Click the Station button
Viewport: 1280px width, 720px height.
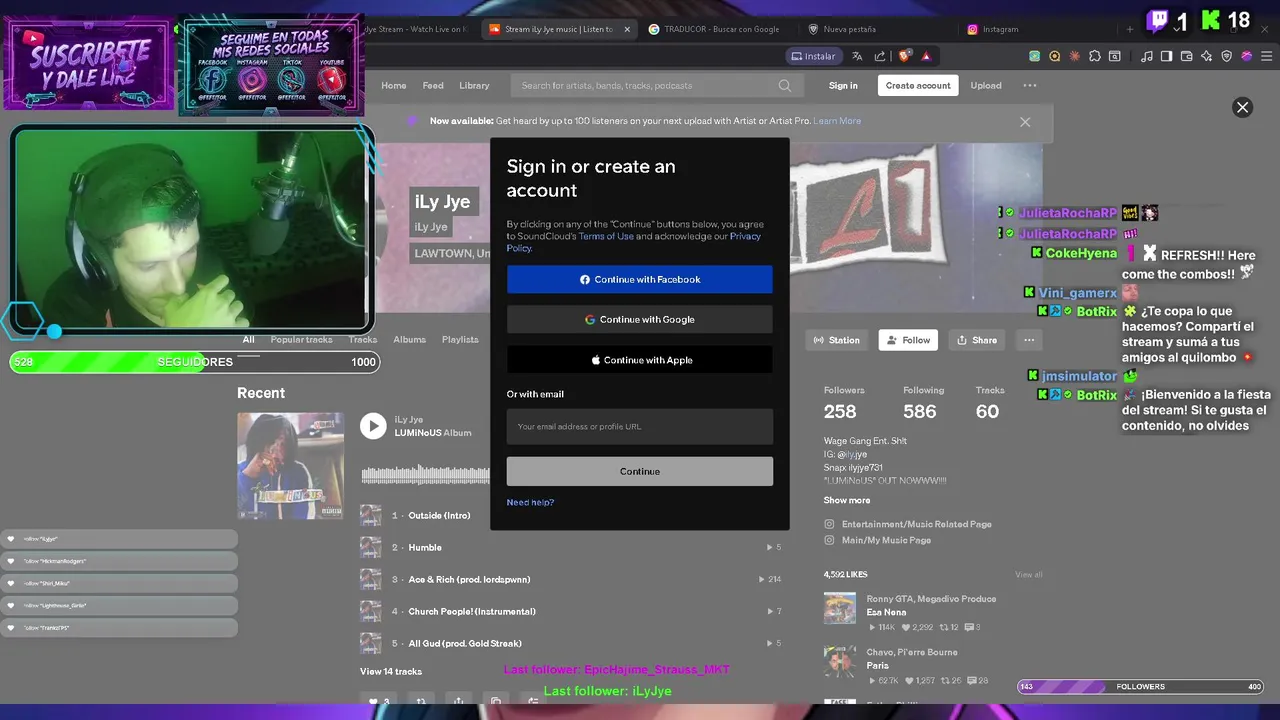(836, 340)
